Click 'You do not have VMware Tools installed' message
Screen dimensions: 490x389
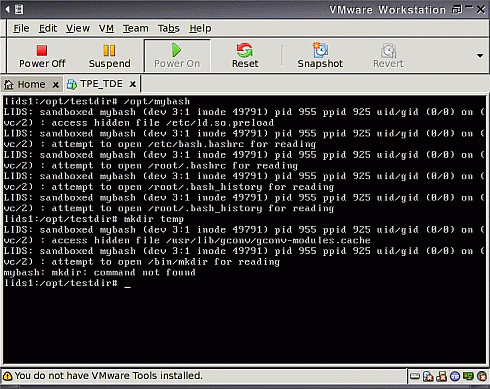[109, 376]
